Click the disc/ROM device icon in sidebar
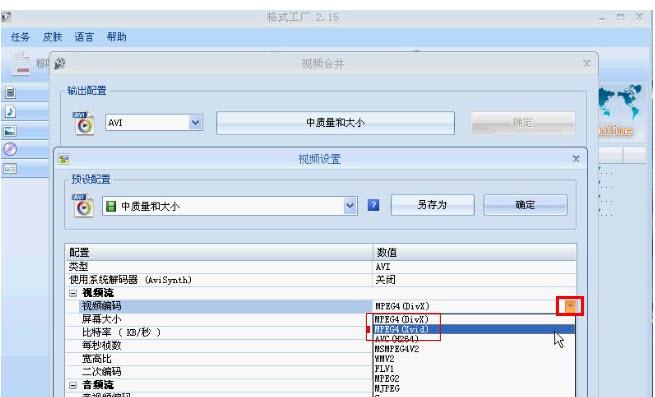The width and height of the screenshot is (655, 397). 10,149
